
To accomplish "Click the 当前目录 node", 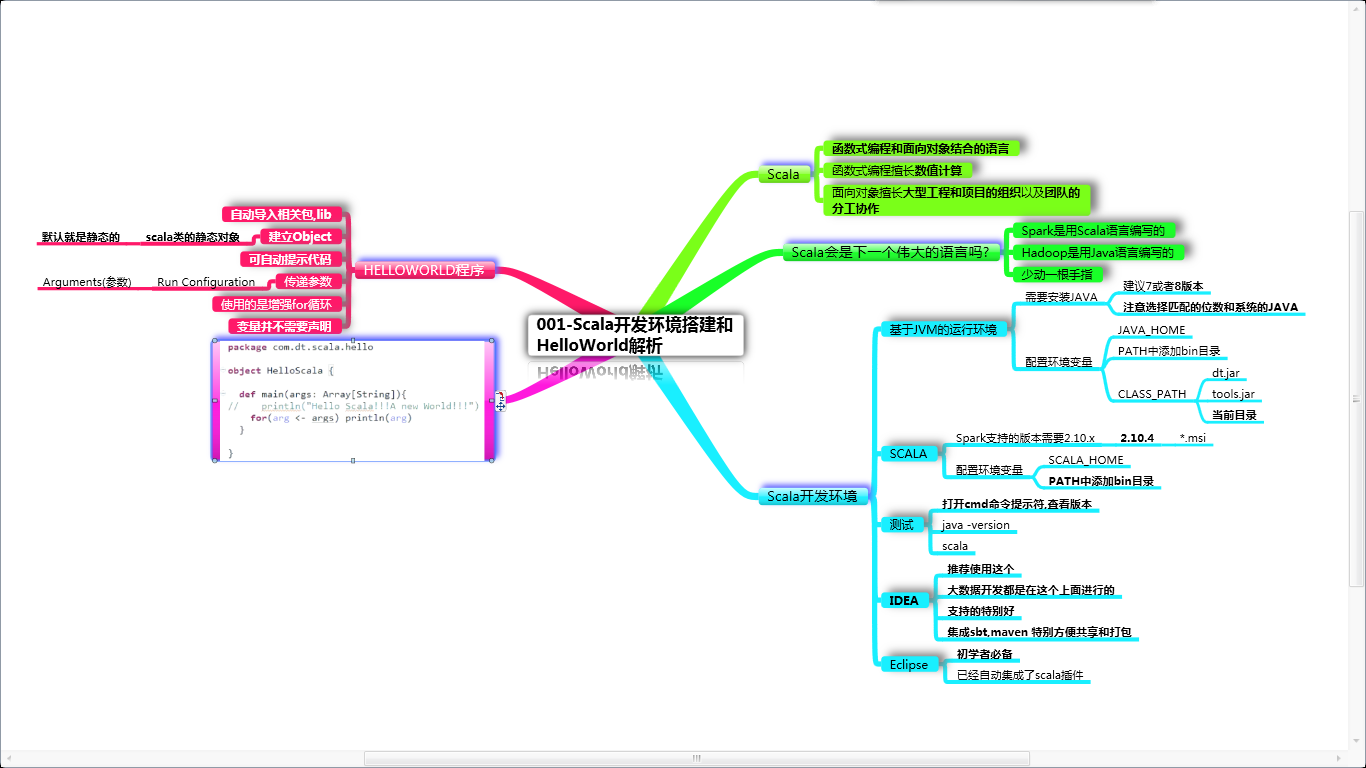I will [x=1234, y=415].
